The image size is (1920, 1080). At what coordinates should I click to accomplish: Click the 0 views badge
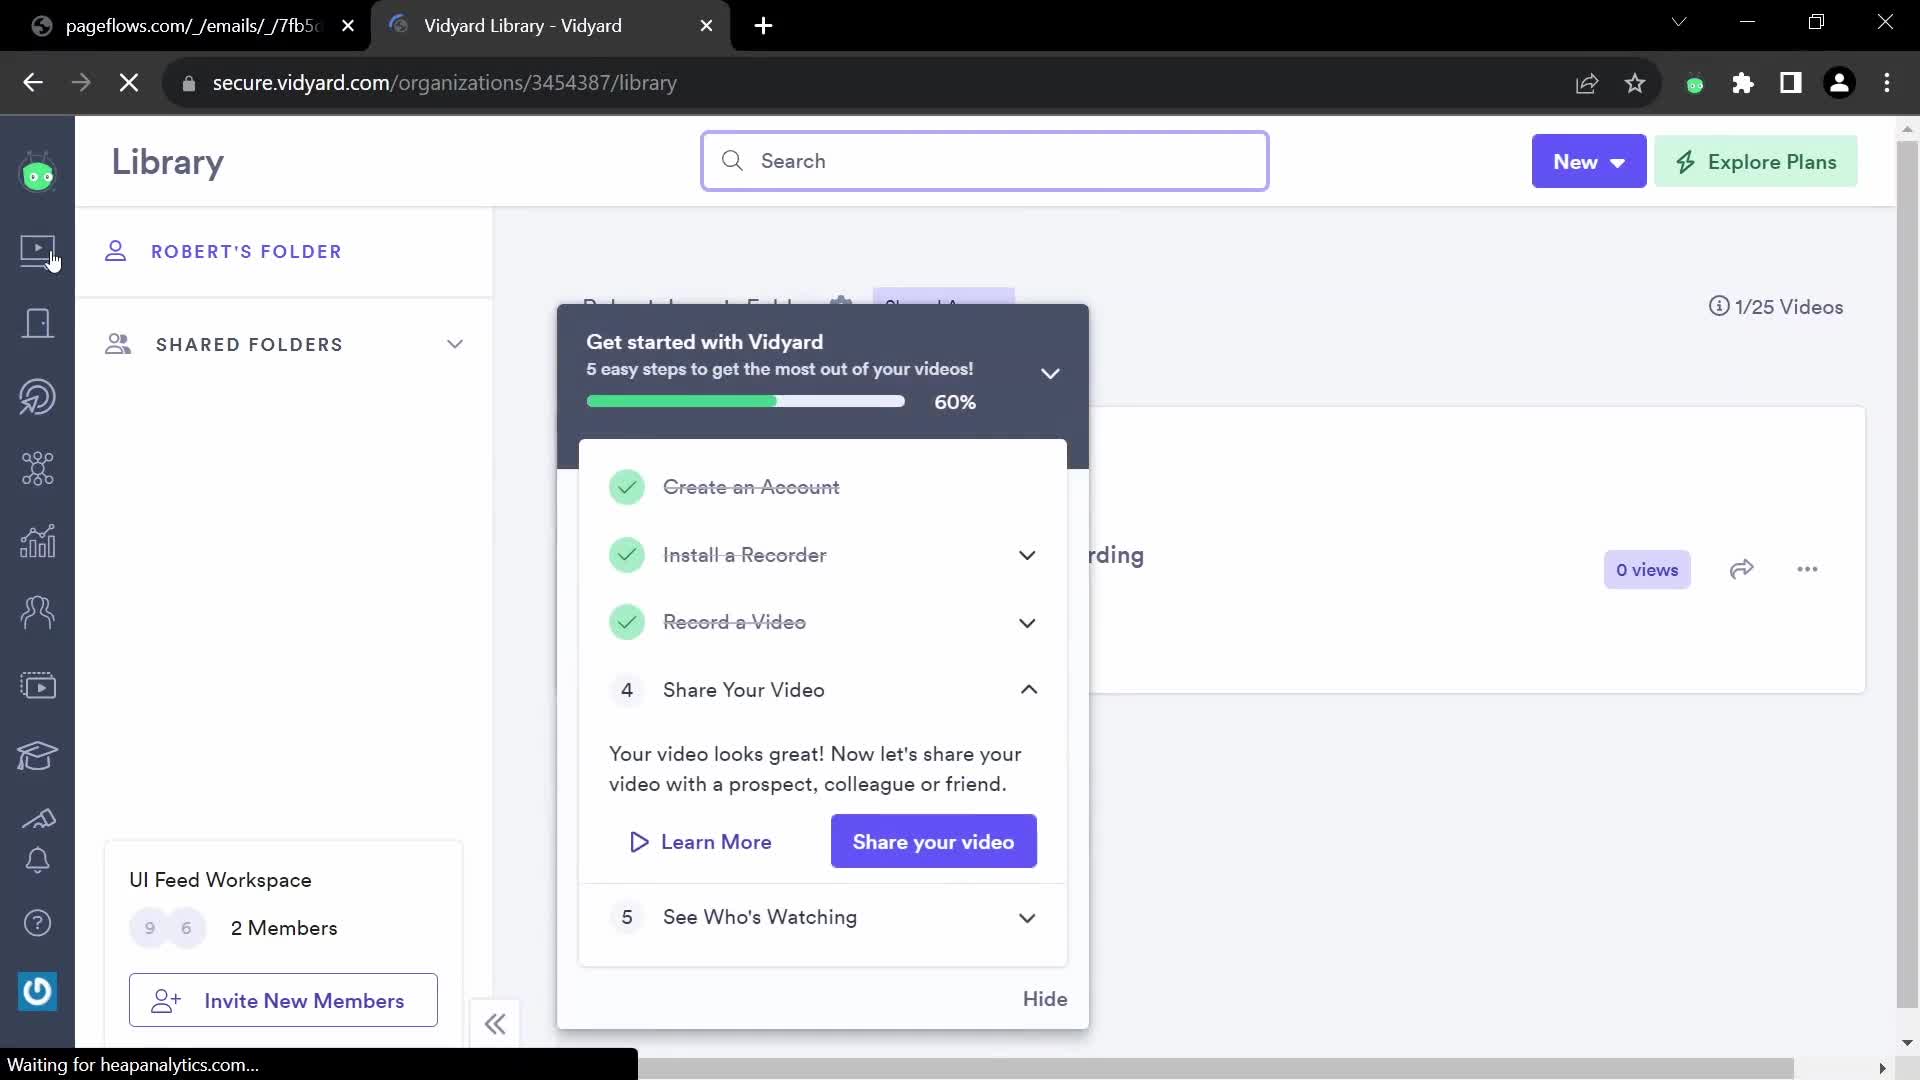click(x=1647, y=569)
